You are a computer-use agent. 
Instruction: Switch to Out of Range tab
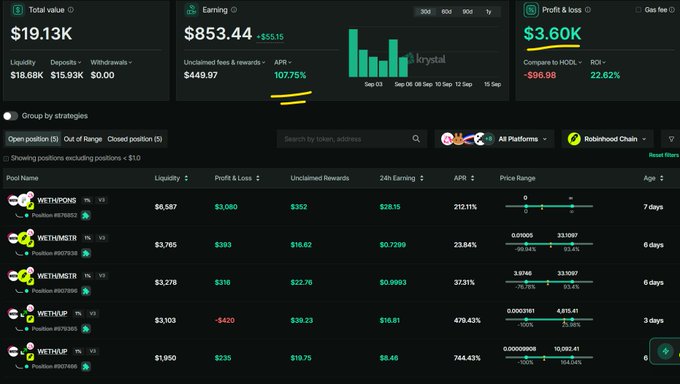coord(83,139)
